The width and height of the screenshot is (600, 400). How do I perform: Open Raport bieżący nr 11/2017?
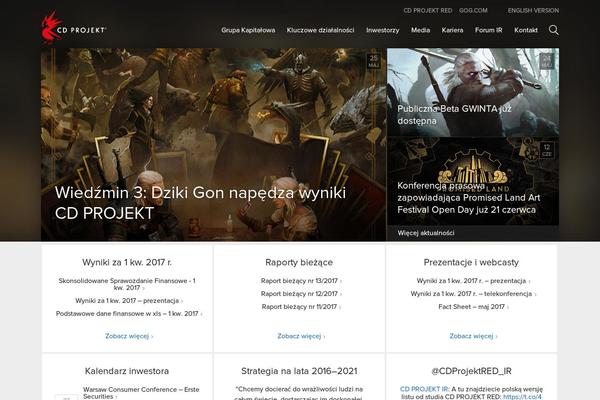(x=301, y=307)
